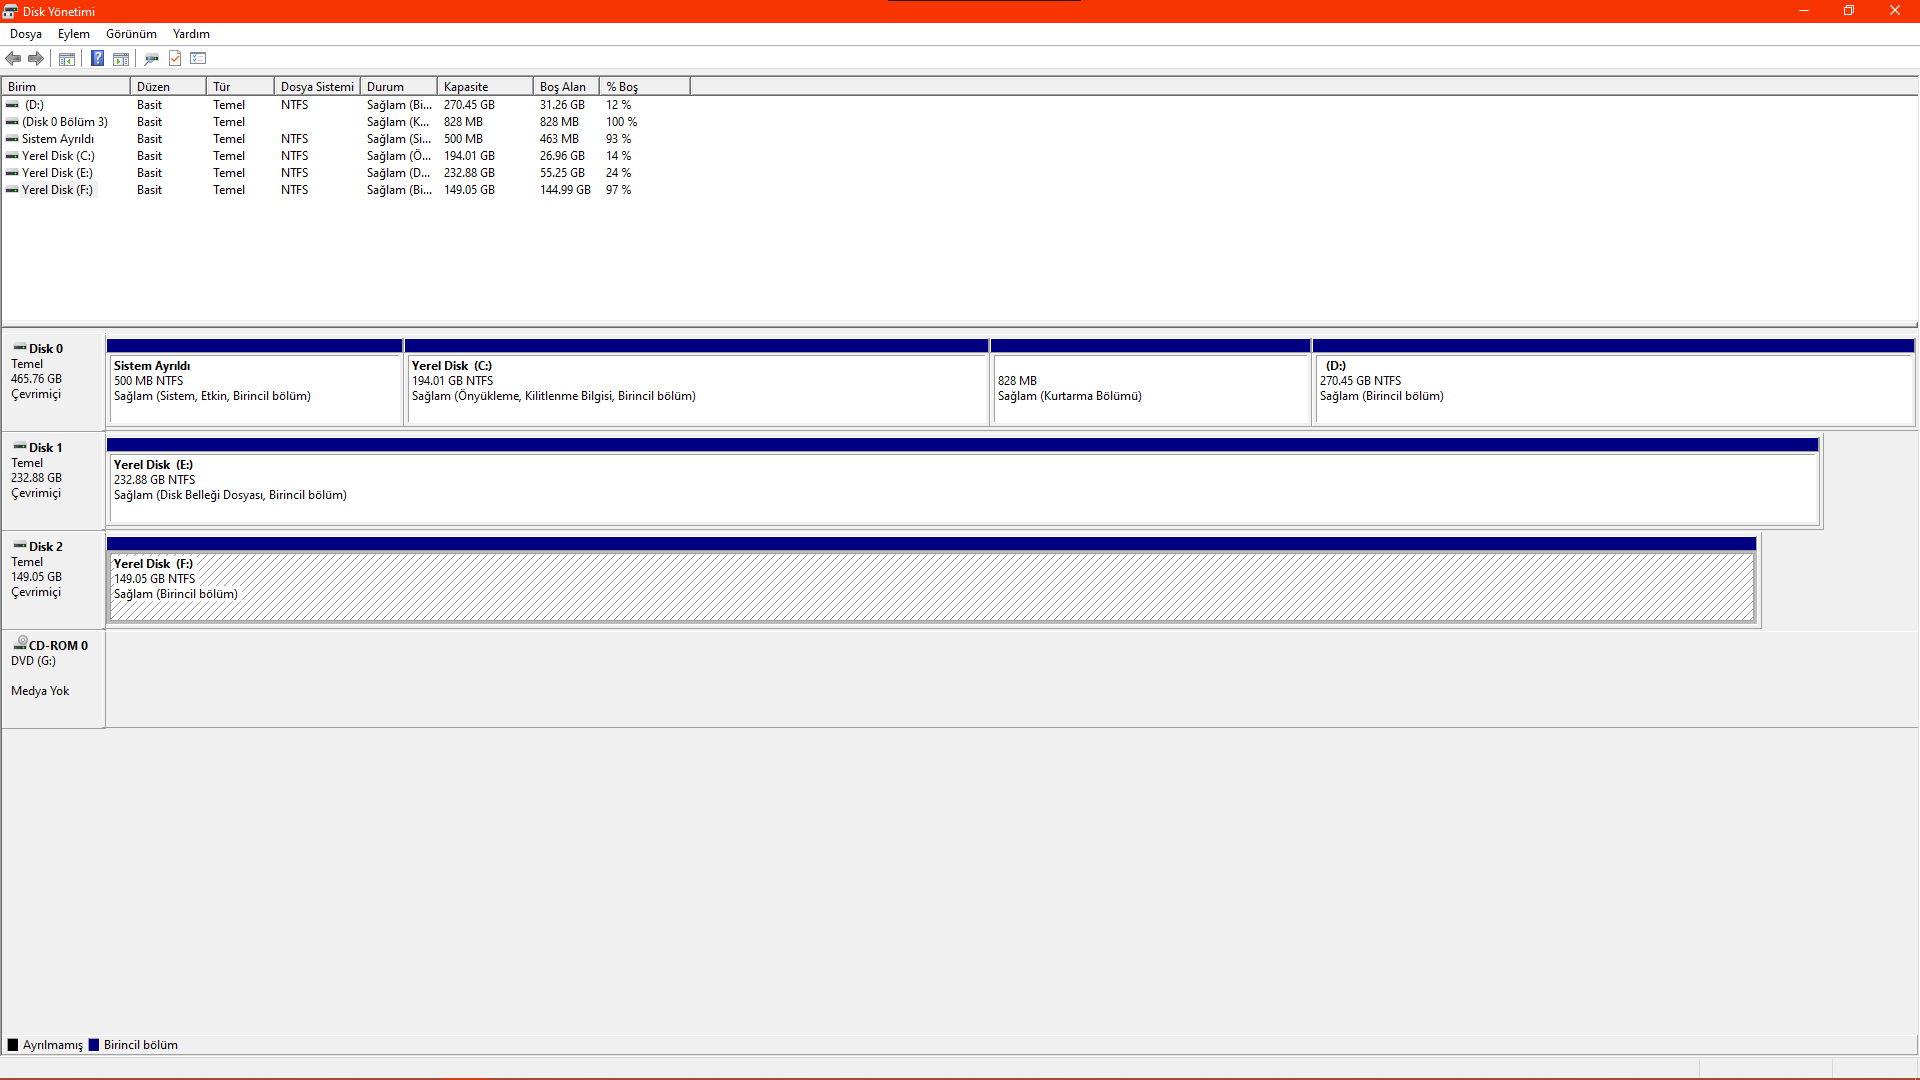Click the drive icon of Sistem Ayrıldı row
The height and width of the screenshot is (1080, 1920).
pyautogui.click(x=12, y=139)
